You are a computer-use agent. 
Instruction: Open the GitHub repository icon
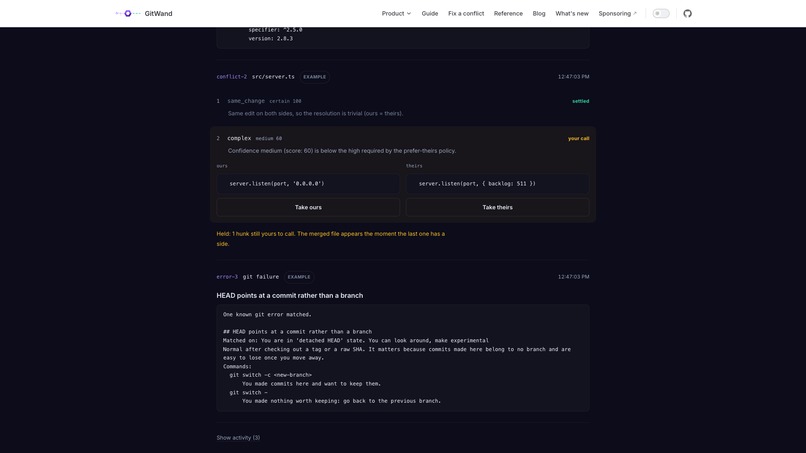(687, 13)
